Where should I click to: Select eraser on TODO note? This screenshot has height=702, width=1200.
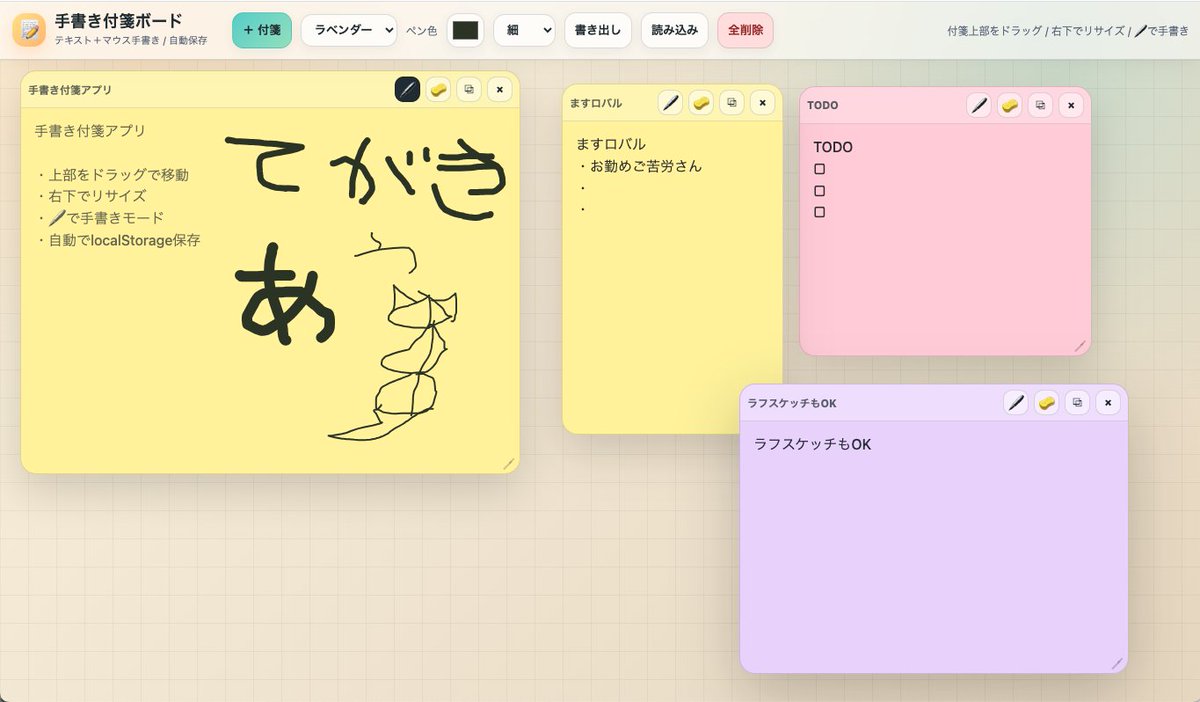(x=1010, y=105)
